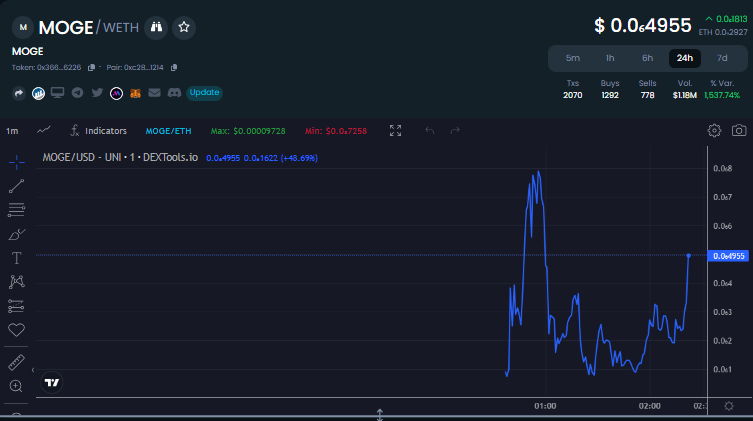Screen dimensions: 753x421
Task: Open the Telegram link icon
Action: (x=77, y=93)
